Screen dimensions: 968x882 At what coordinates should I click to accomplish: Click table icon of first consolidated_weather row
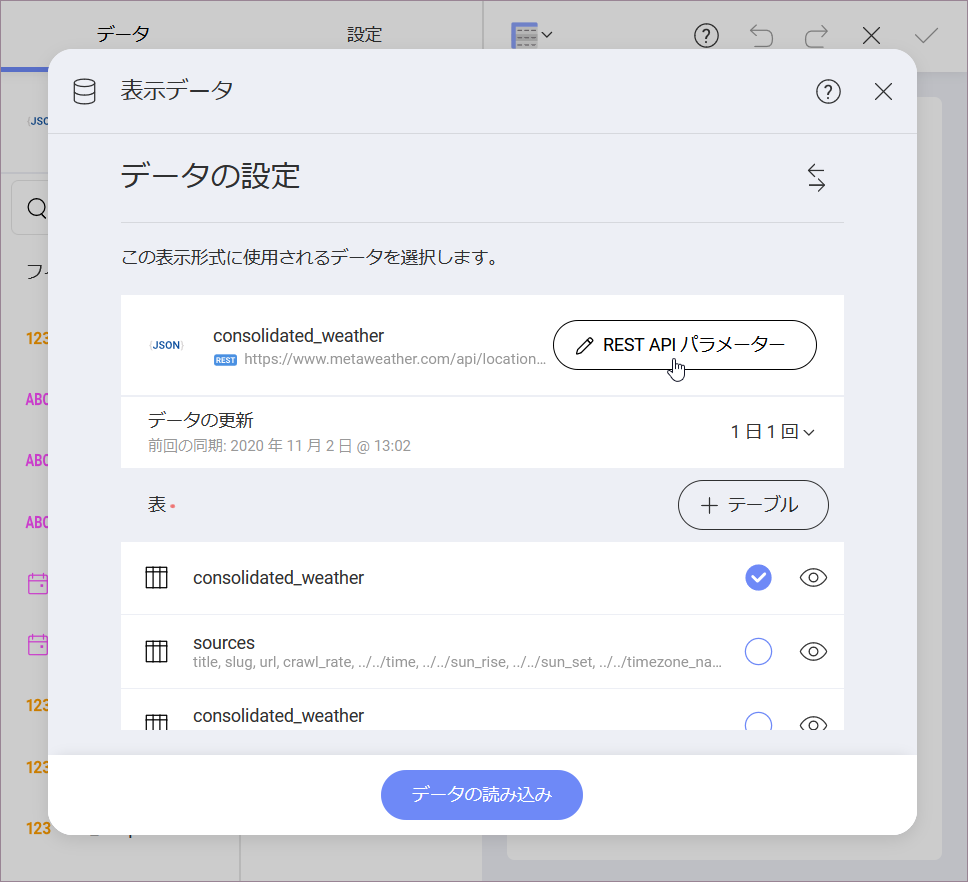pyautogui.click(x=156, y=578)
